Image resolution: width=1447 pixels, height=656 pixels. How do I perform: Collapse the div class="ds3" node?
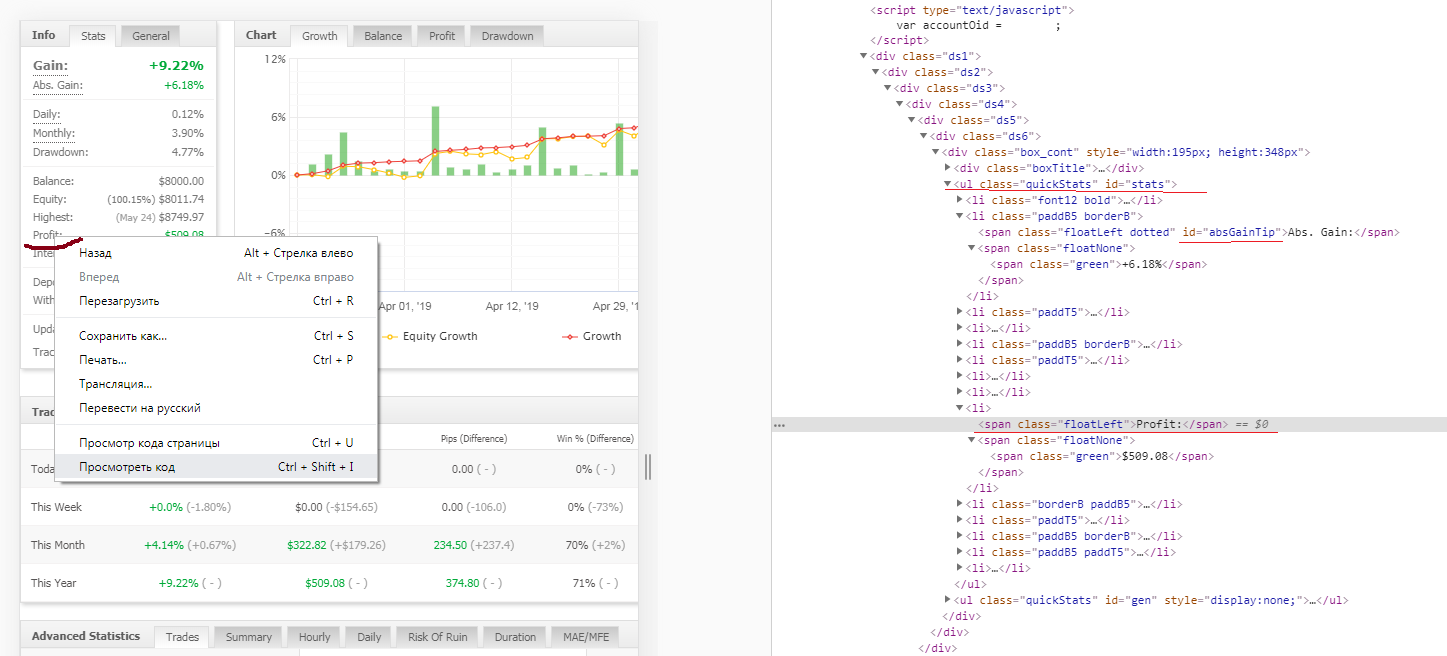coord(888,88)
